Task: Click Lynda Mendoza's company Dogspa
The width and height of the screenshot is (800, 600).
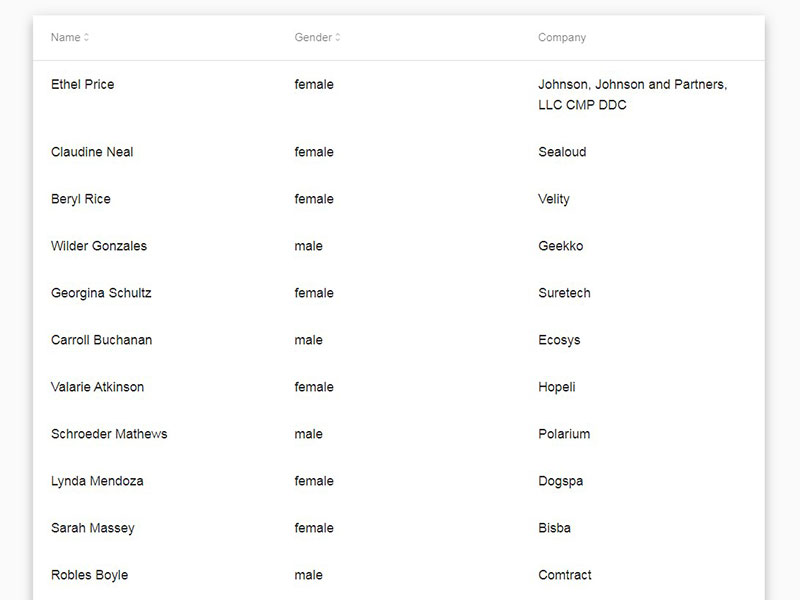Action: click(558, 481)
